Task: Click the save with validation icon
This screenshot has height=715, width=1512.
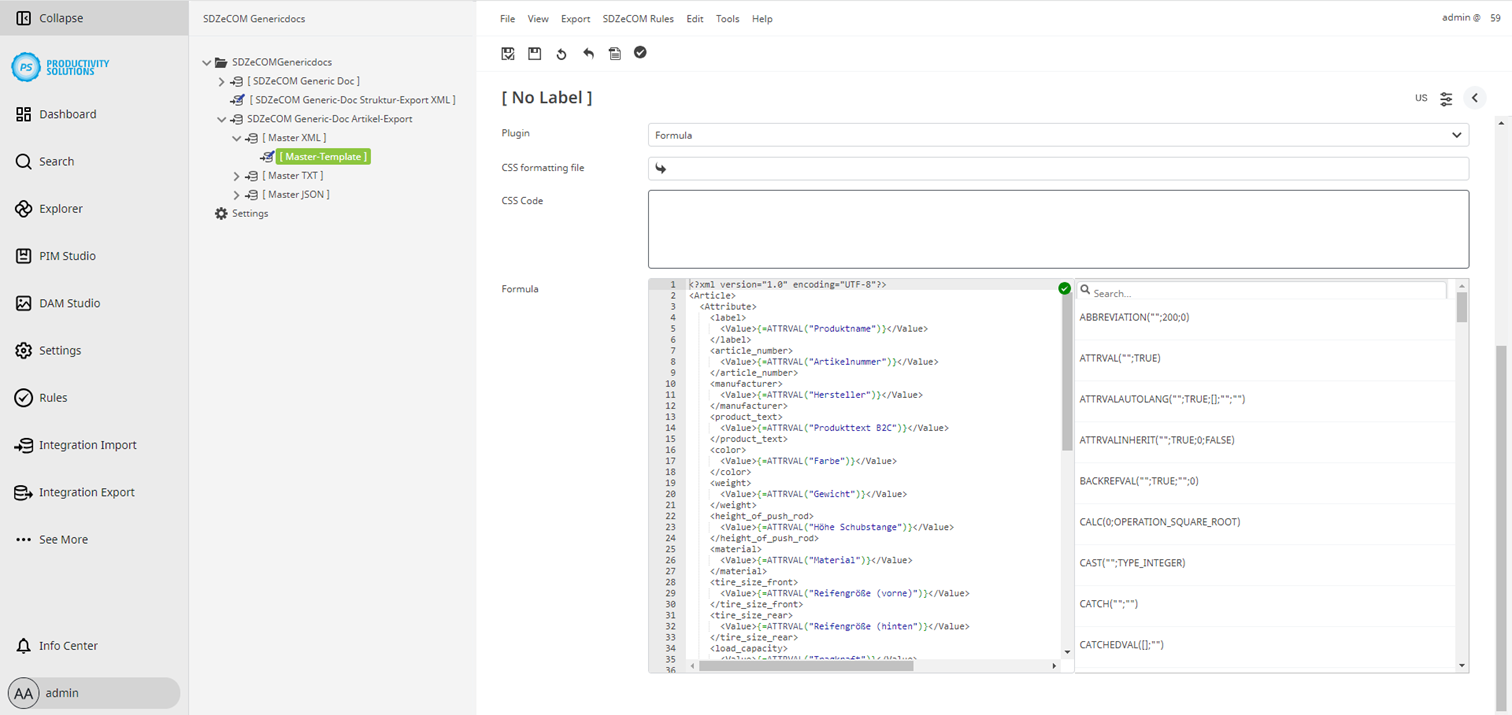Action: point(508,53)
